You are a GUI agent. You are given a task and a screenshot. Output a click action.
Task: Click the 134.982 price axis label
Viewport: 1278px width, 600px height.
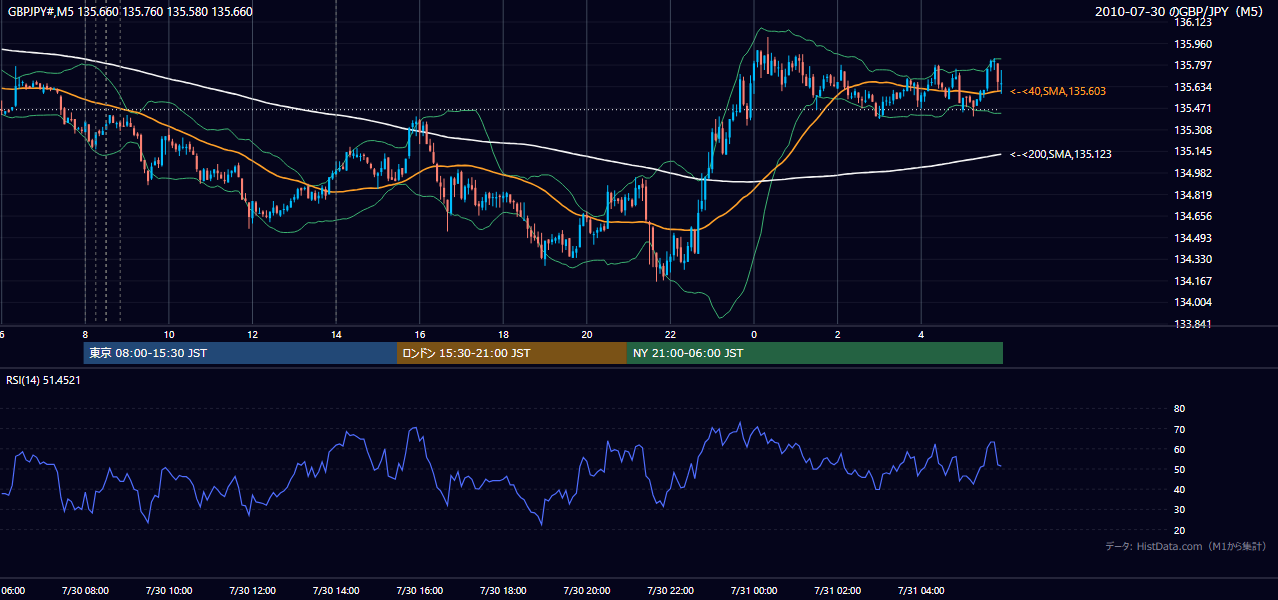pyautogui.click(x=1192, y=173)
